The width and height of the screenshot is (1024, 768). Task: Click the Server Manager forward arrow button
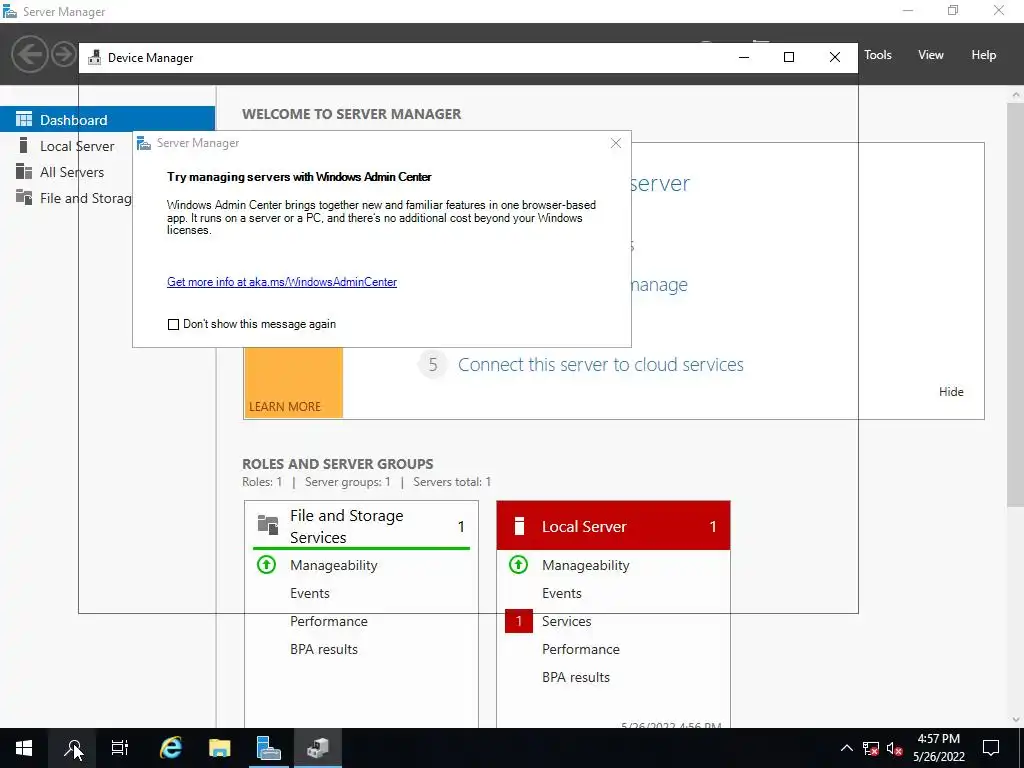click(64, 54)
